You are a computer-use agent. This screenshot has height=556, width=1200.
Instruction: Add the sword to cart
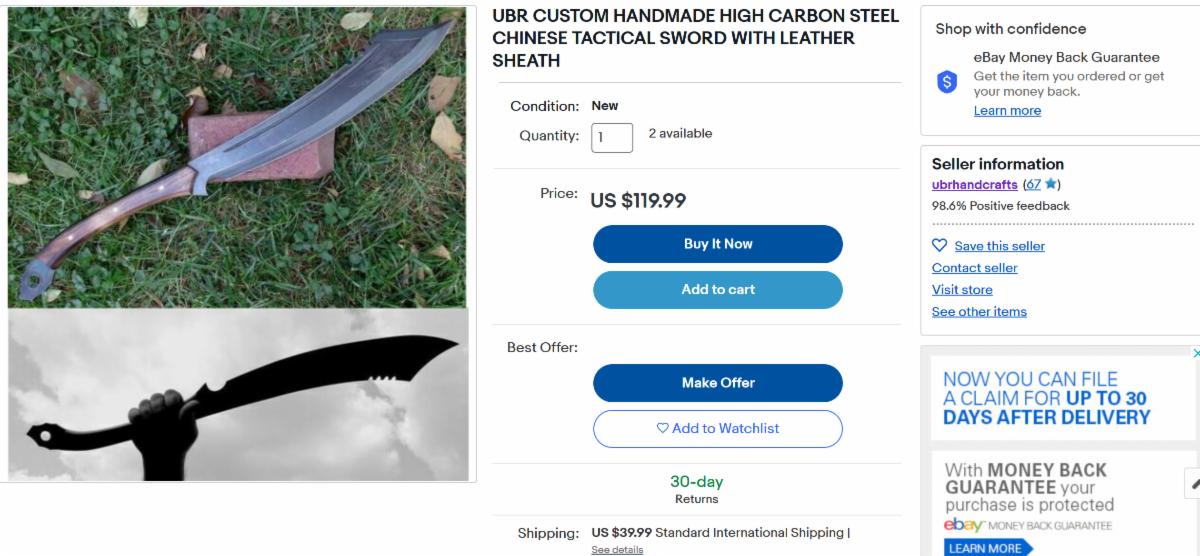coord(717,290)
